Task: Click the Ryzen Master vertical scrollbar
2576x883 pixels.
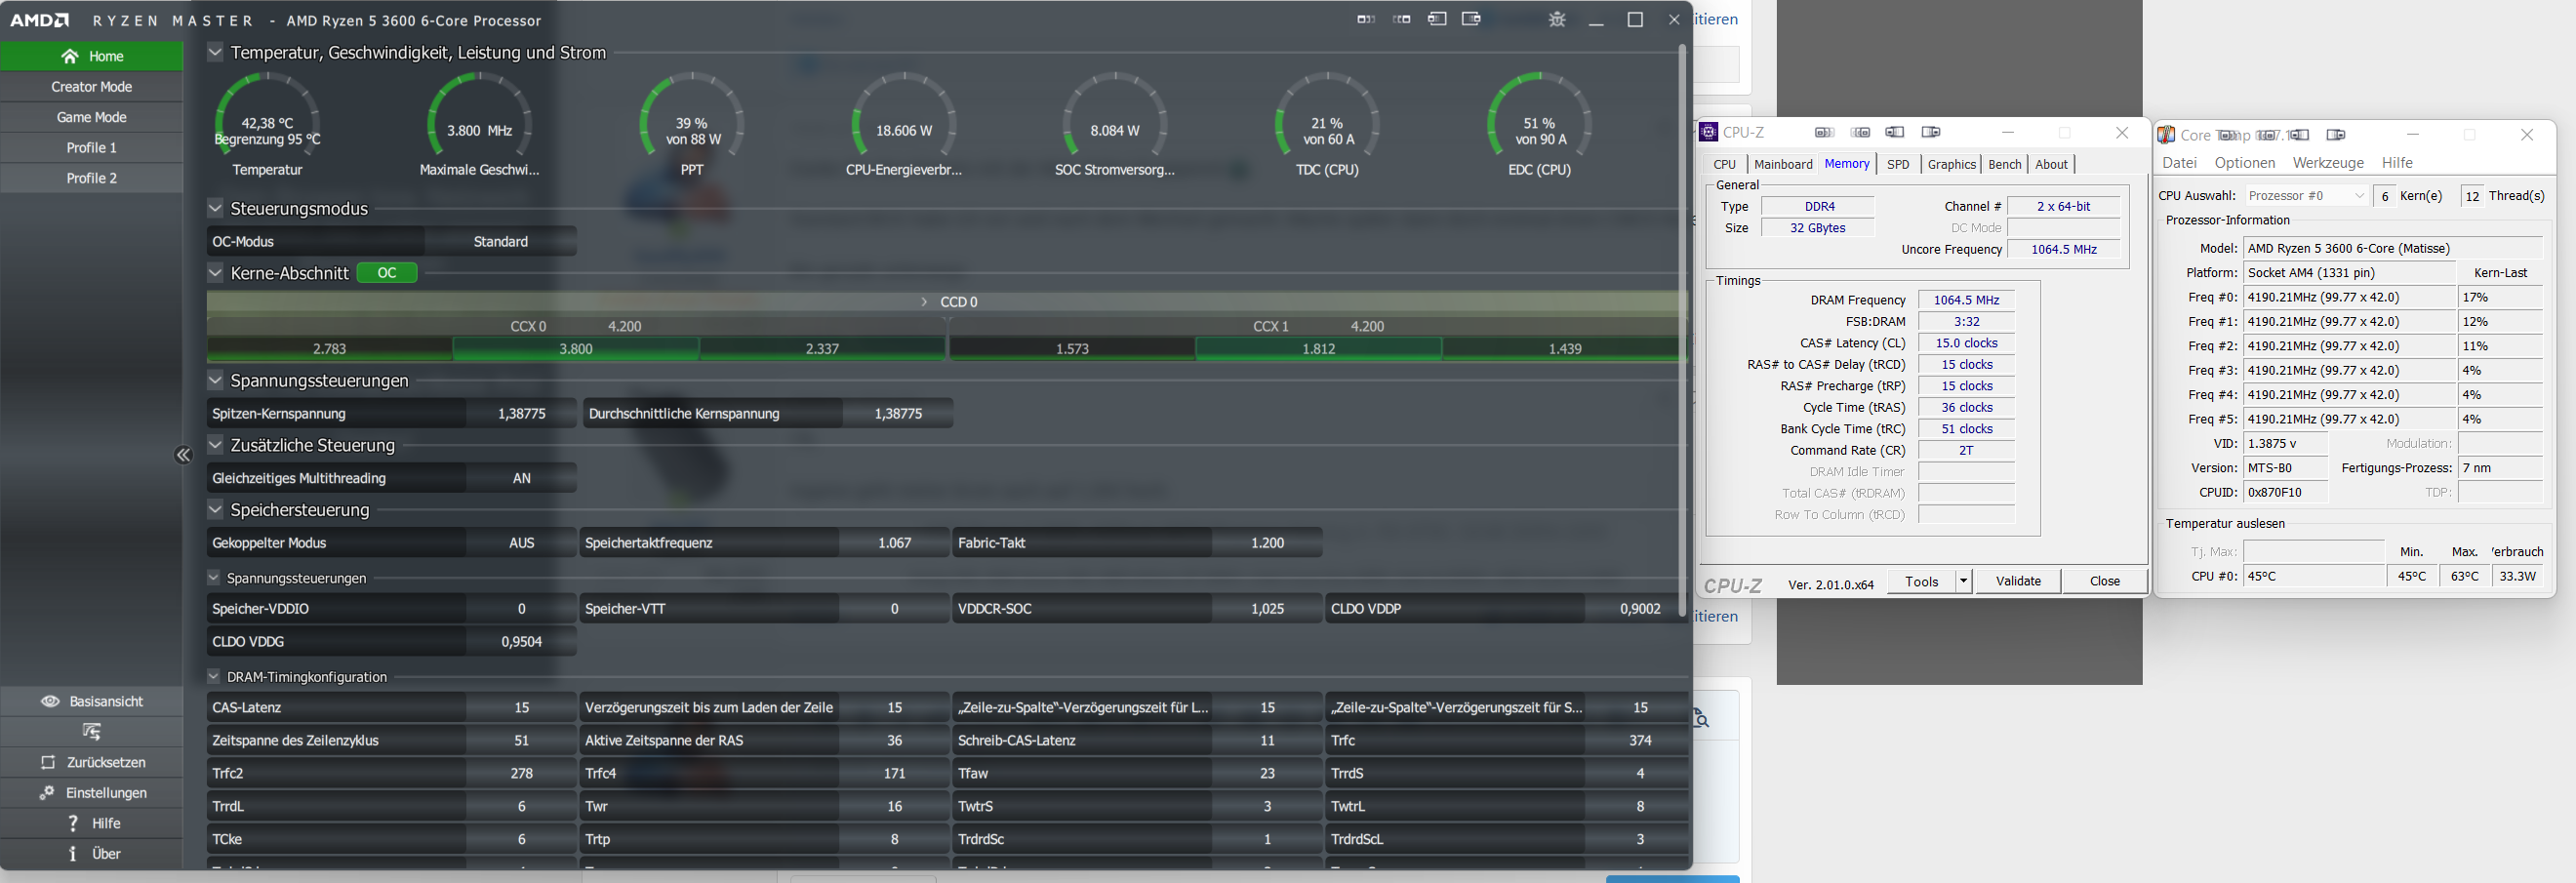Action: pos(1682,330)
